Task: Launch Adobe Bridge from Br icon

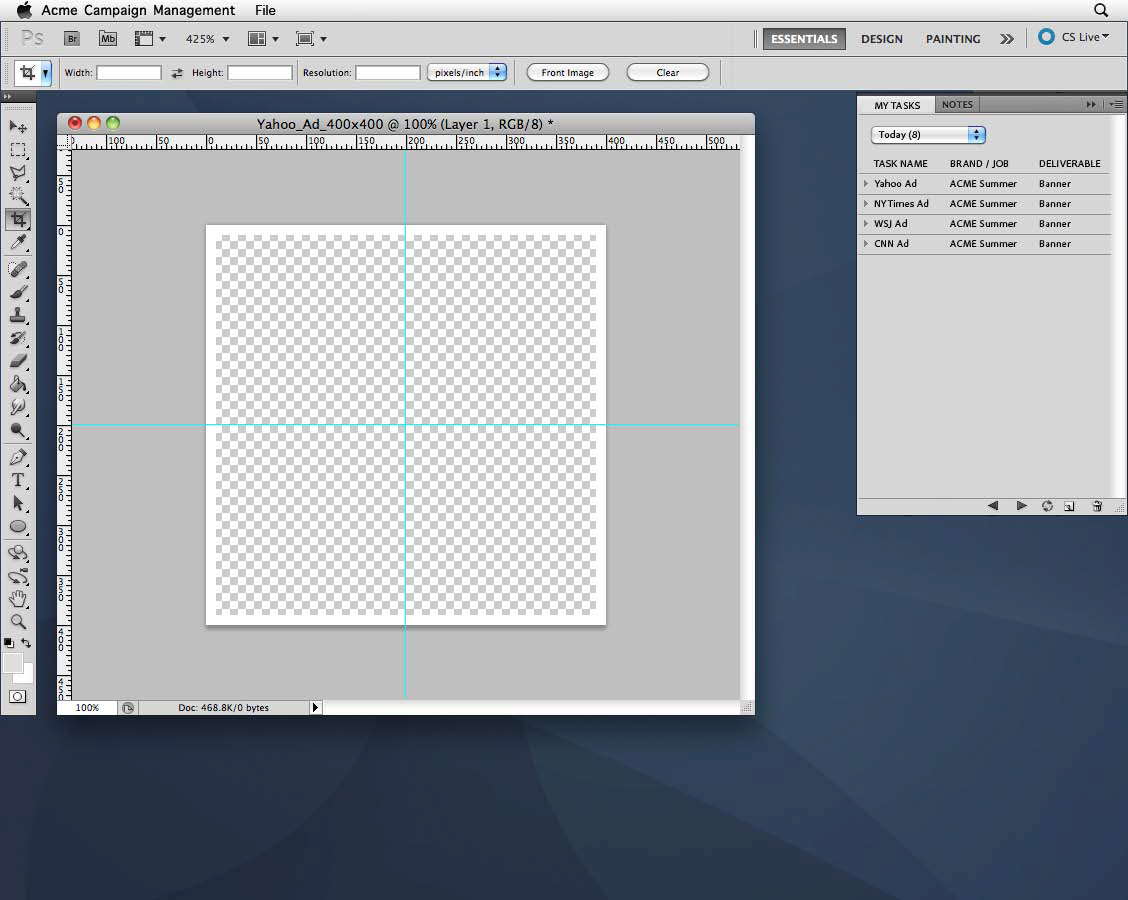Action: (72, 39)
